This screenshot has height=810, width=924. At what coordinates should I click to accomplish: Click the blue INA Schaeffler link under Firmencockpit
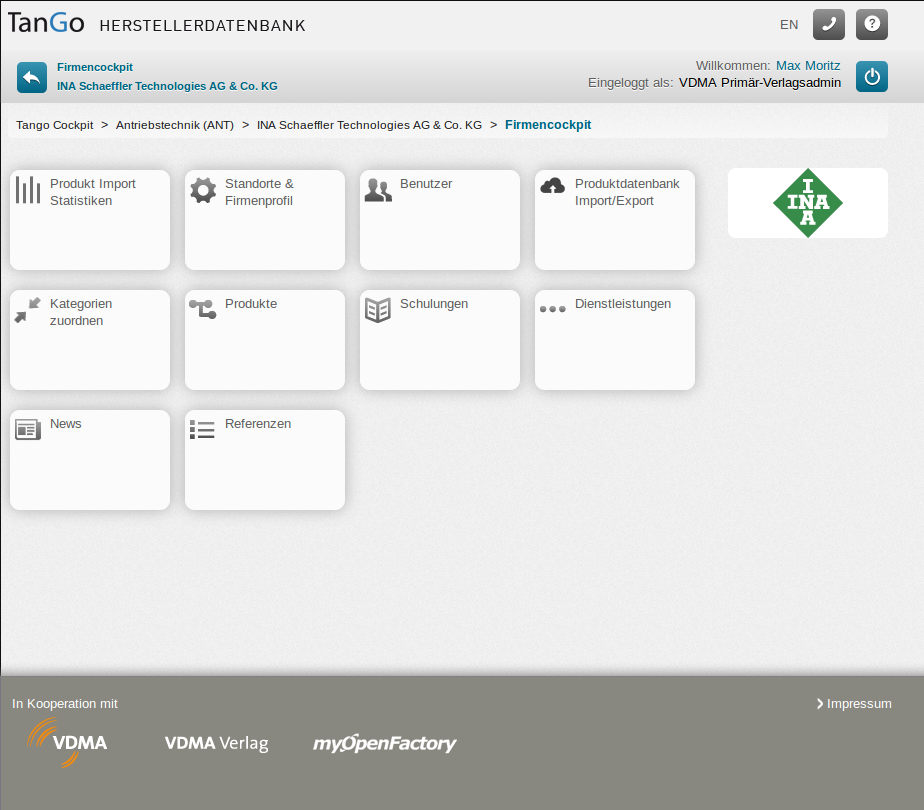pyautogui.click(x=167, y=86)
